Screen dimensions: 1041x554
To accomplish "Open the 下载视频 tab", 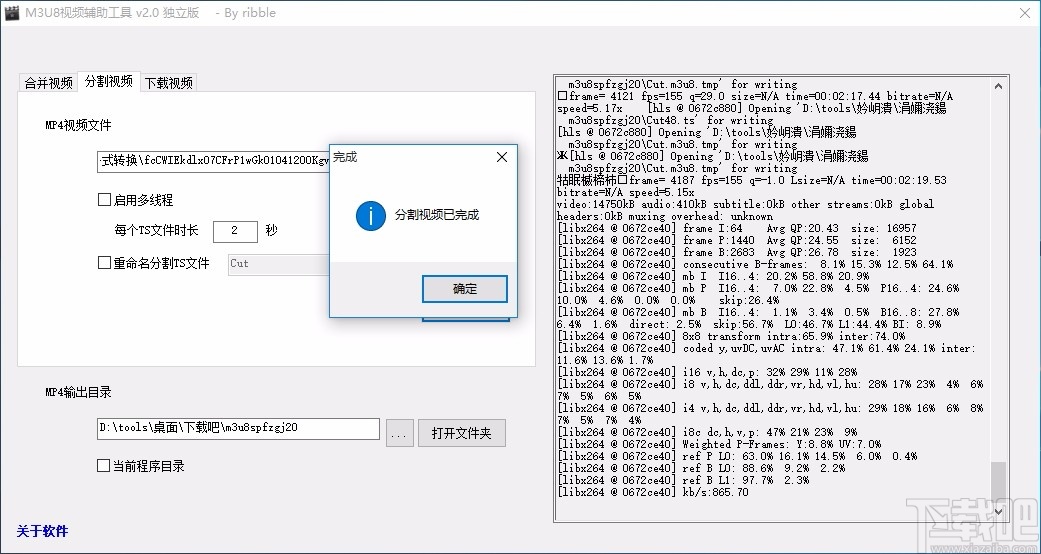I will (x=169, y=83).
